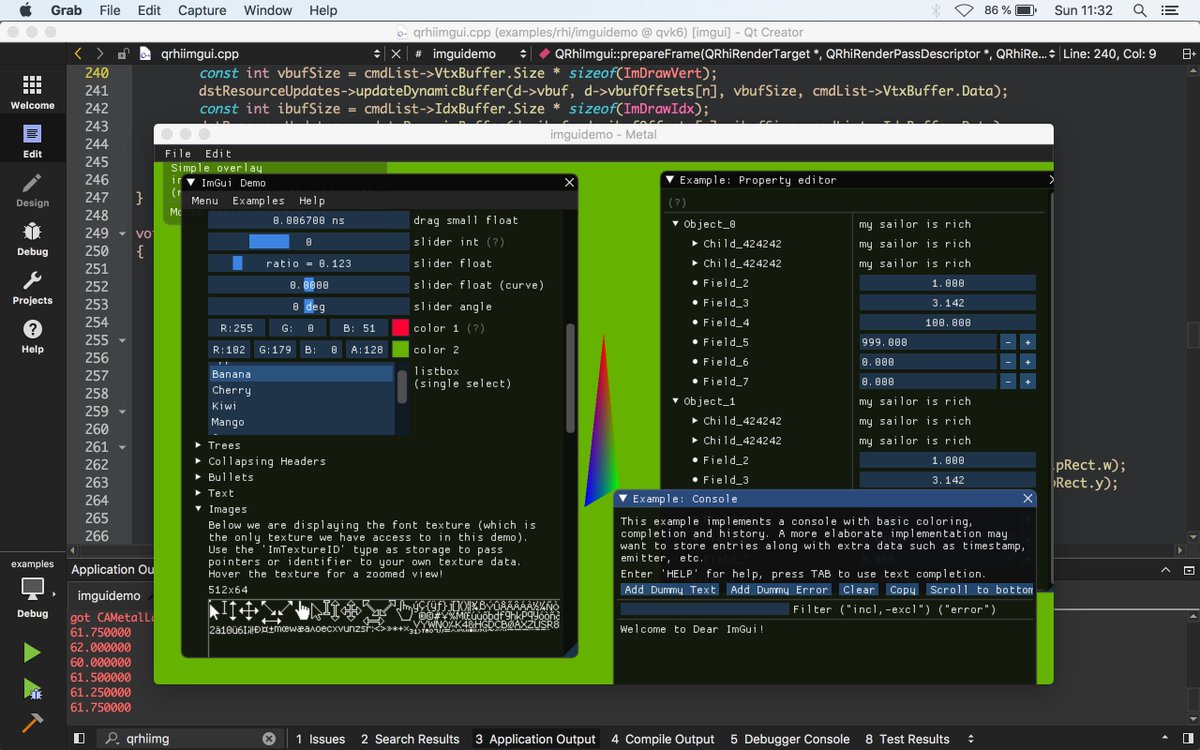Build the project using the hammer icon

pos(31,722)
